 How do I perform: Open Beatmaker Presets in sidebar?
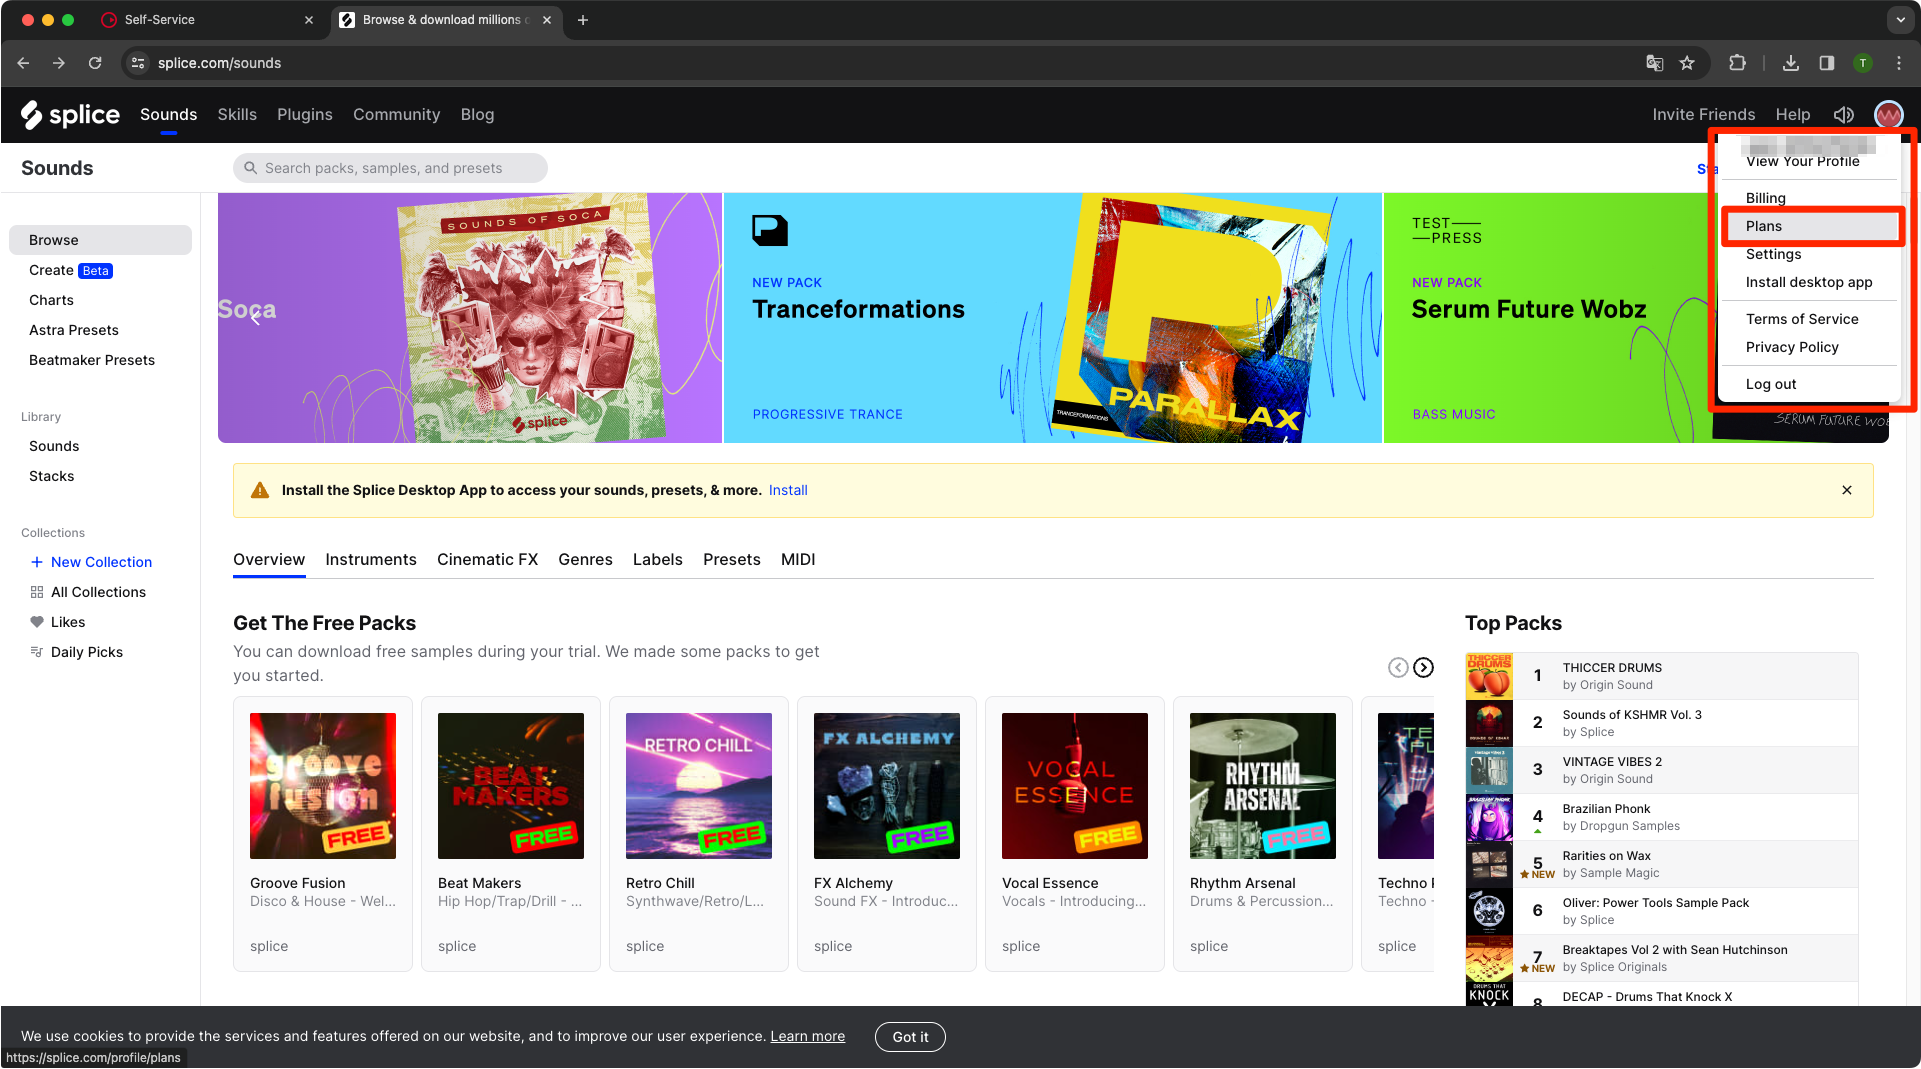tap(92, 360)
